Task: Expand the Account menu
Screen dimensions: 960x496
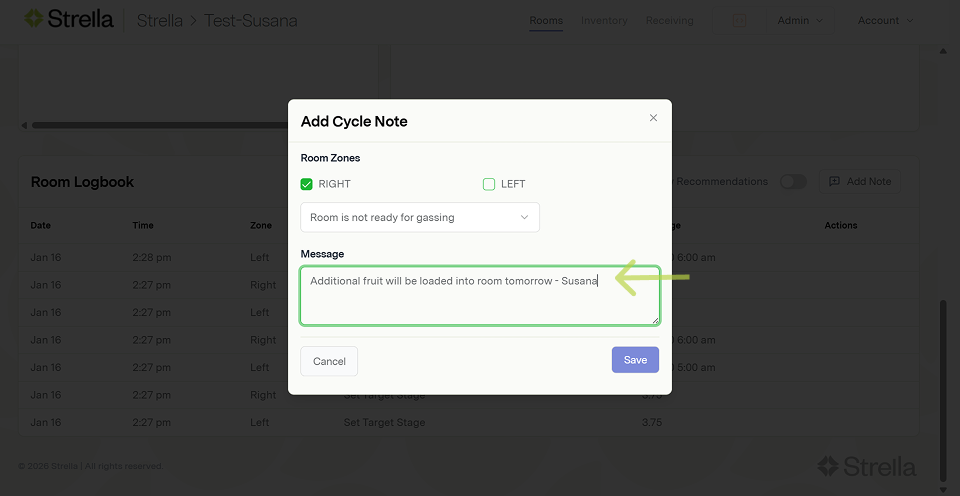Action: click(x=885, y=20)
